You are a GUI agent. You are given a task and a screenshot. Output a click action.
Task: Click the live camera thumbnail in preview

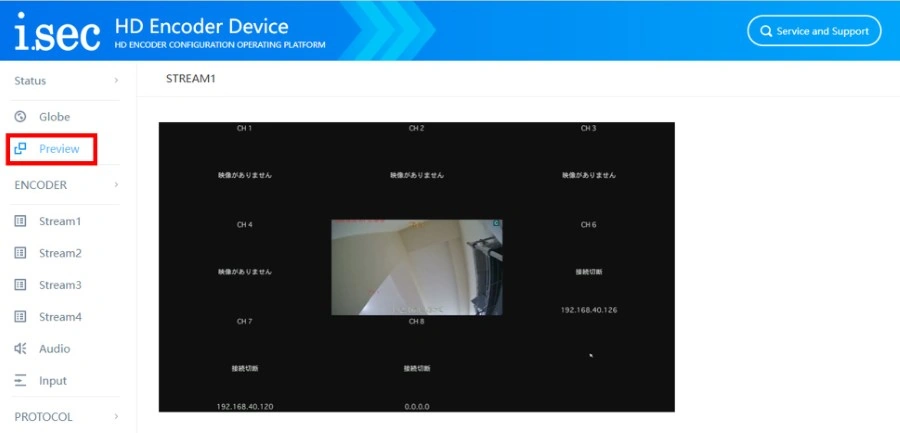click(x=417, y=267)
